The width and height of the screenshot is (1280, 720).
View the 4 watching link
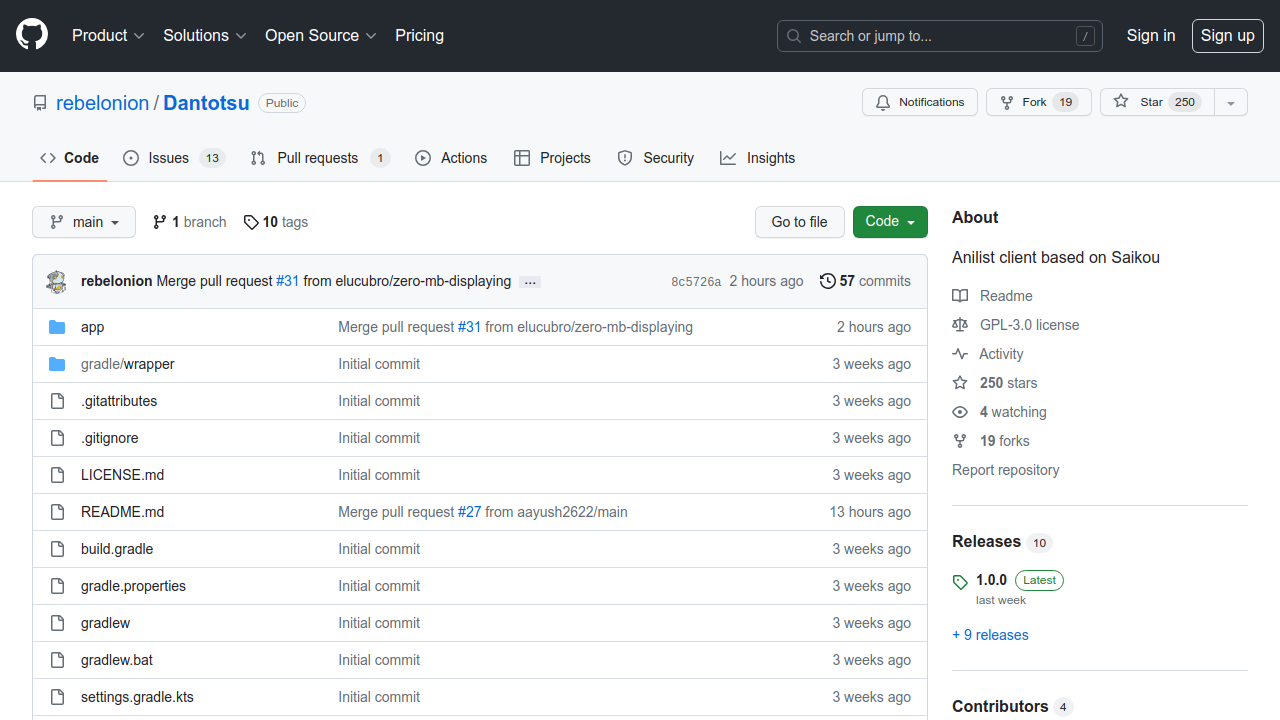click(999, 412)
